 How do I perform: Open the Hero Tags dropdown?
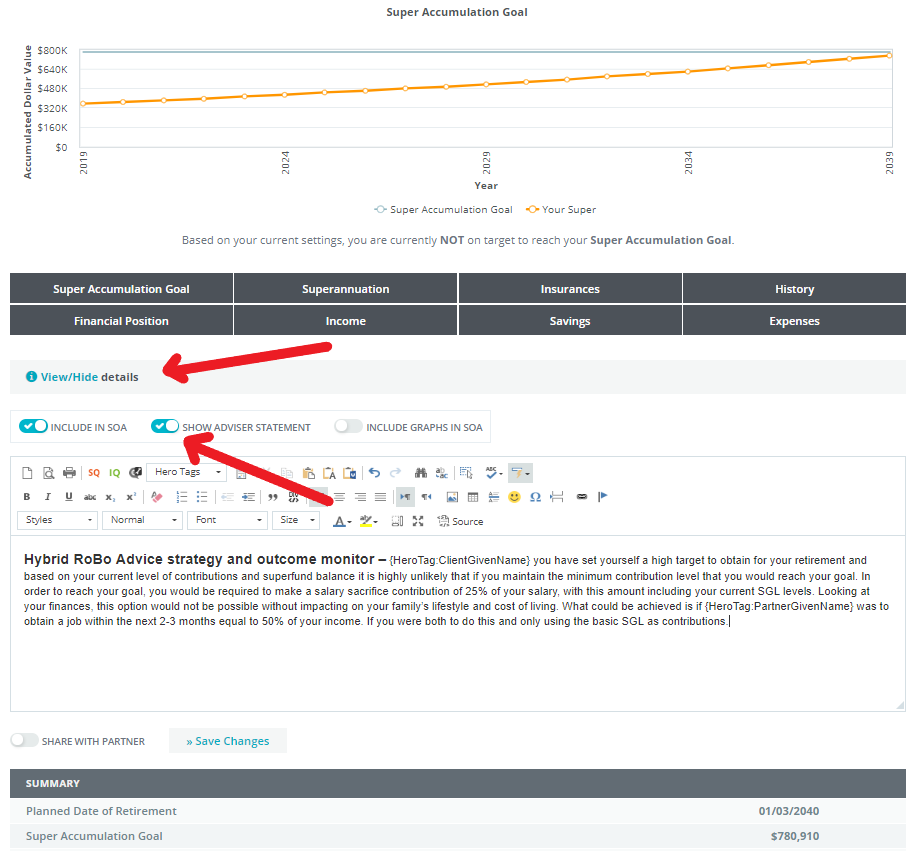pos(186,473)
